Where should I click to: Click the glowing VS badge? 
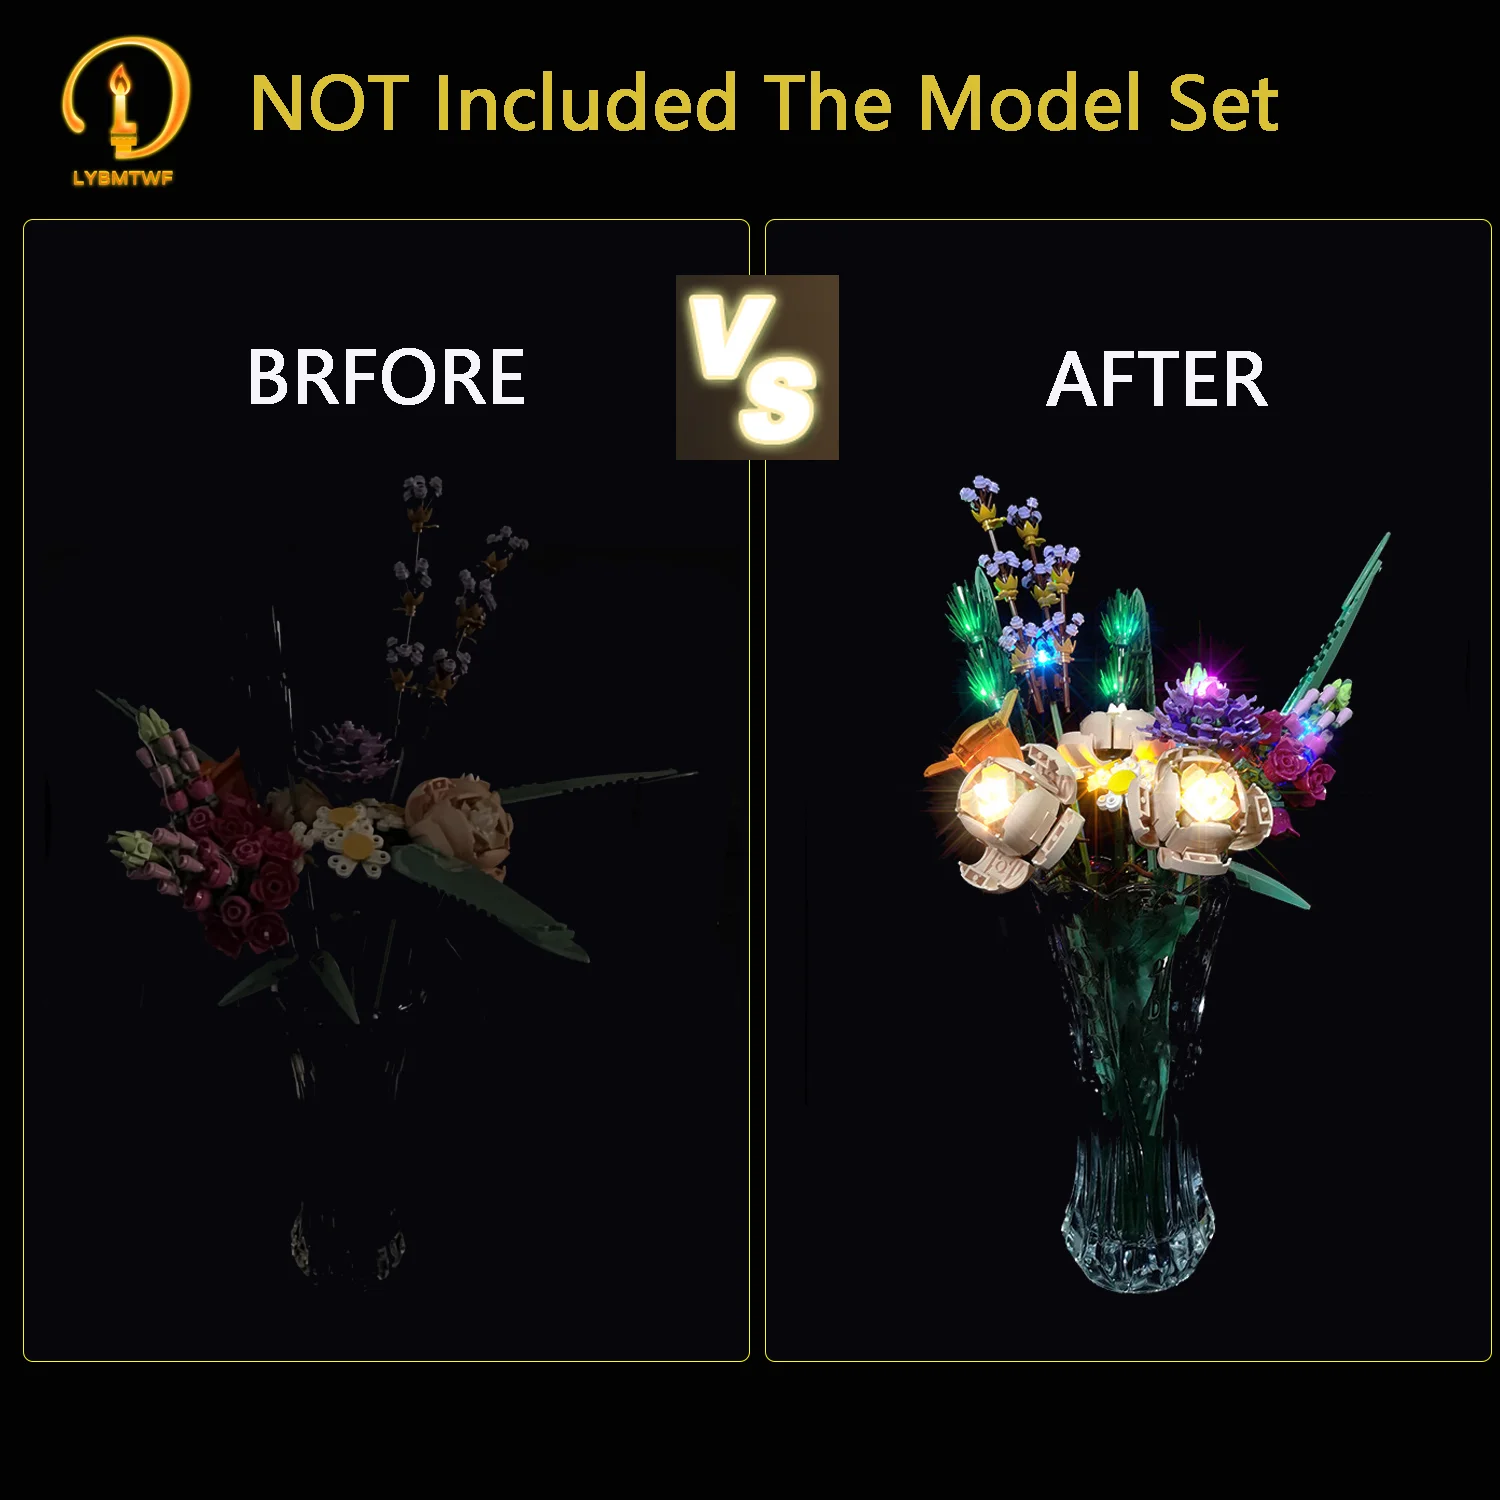click(757, 367)
